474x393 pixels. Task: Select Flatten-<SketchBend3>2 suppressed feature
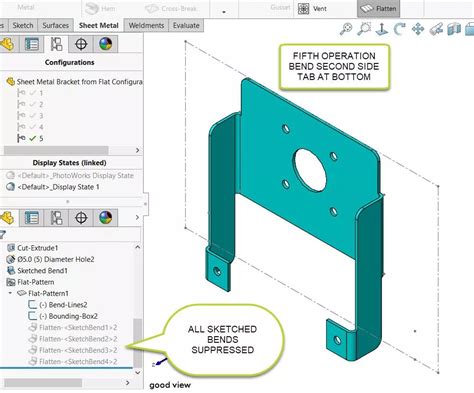[x=73, y=350]
